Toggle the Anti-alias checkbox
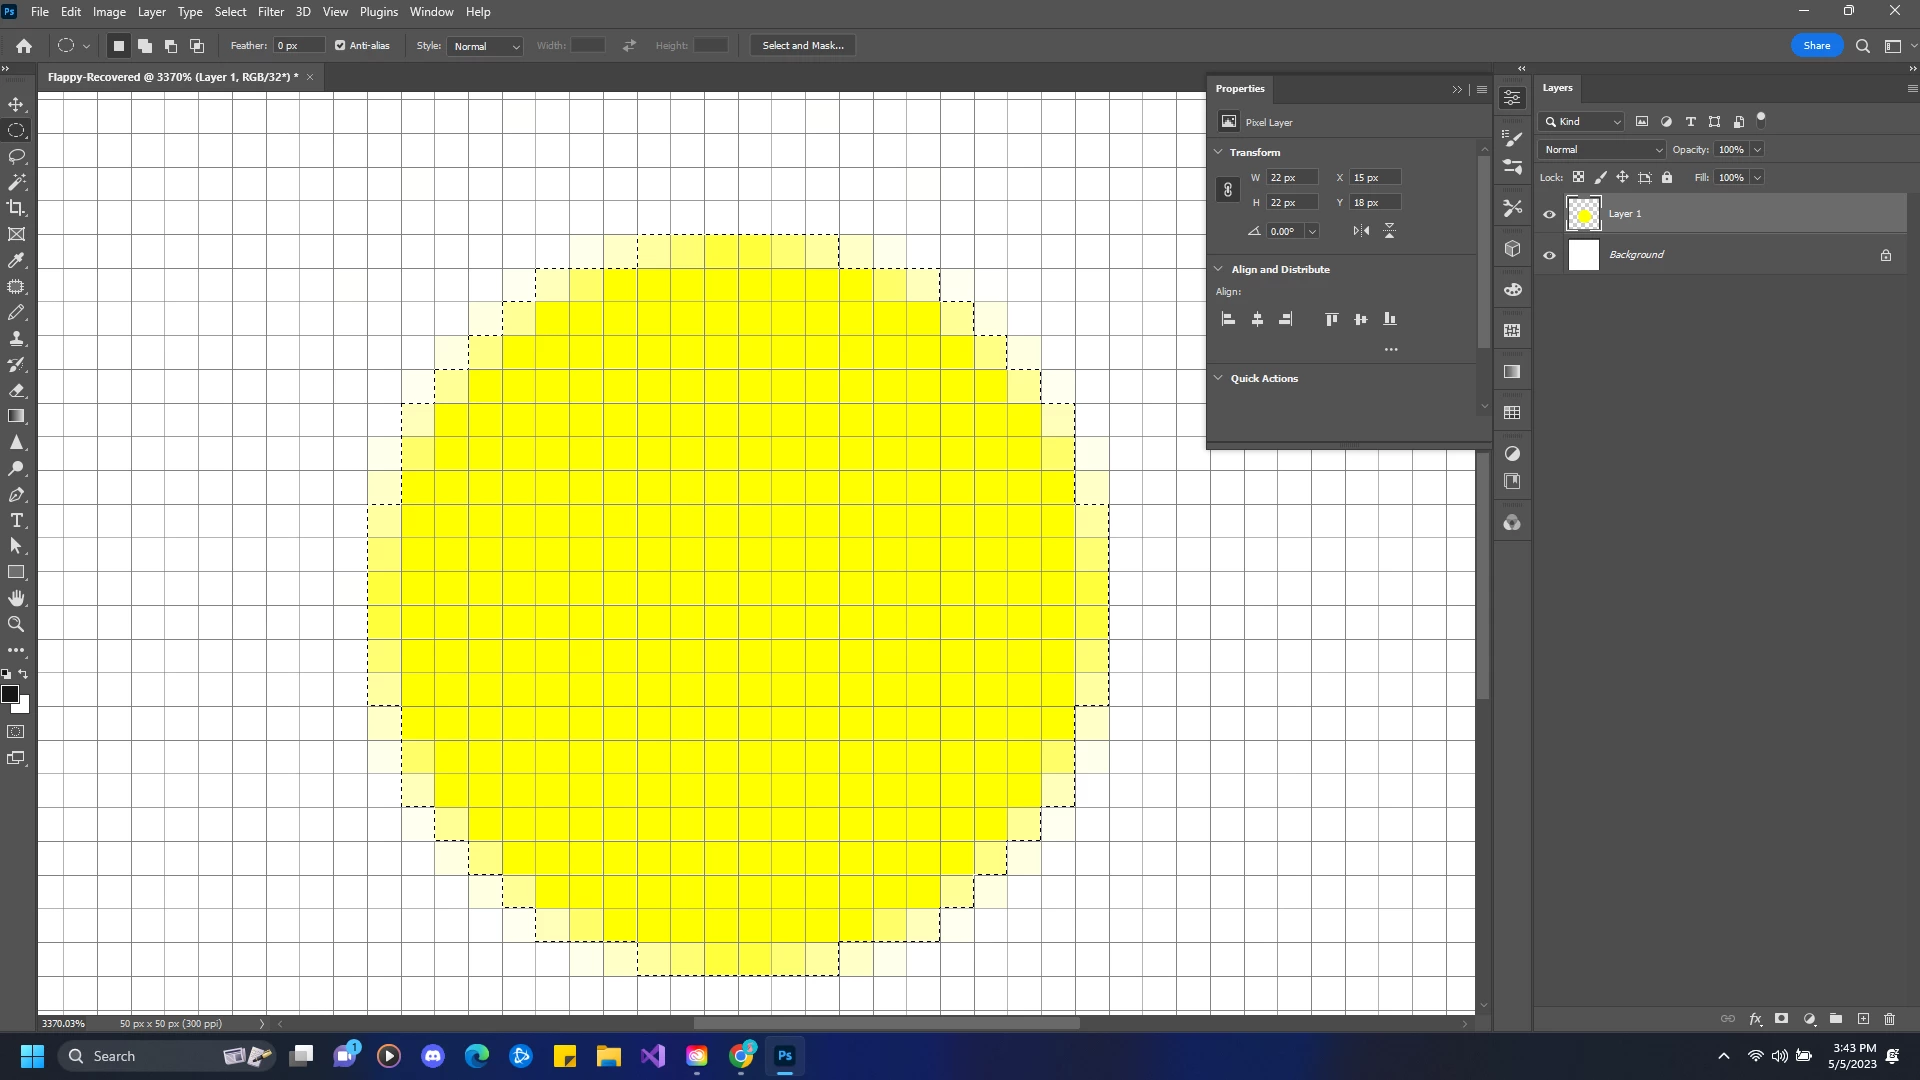Screen dimensions: 1920x1080 pos(340,46)
